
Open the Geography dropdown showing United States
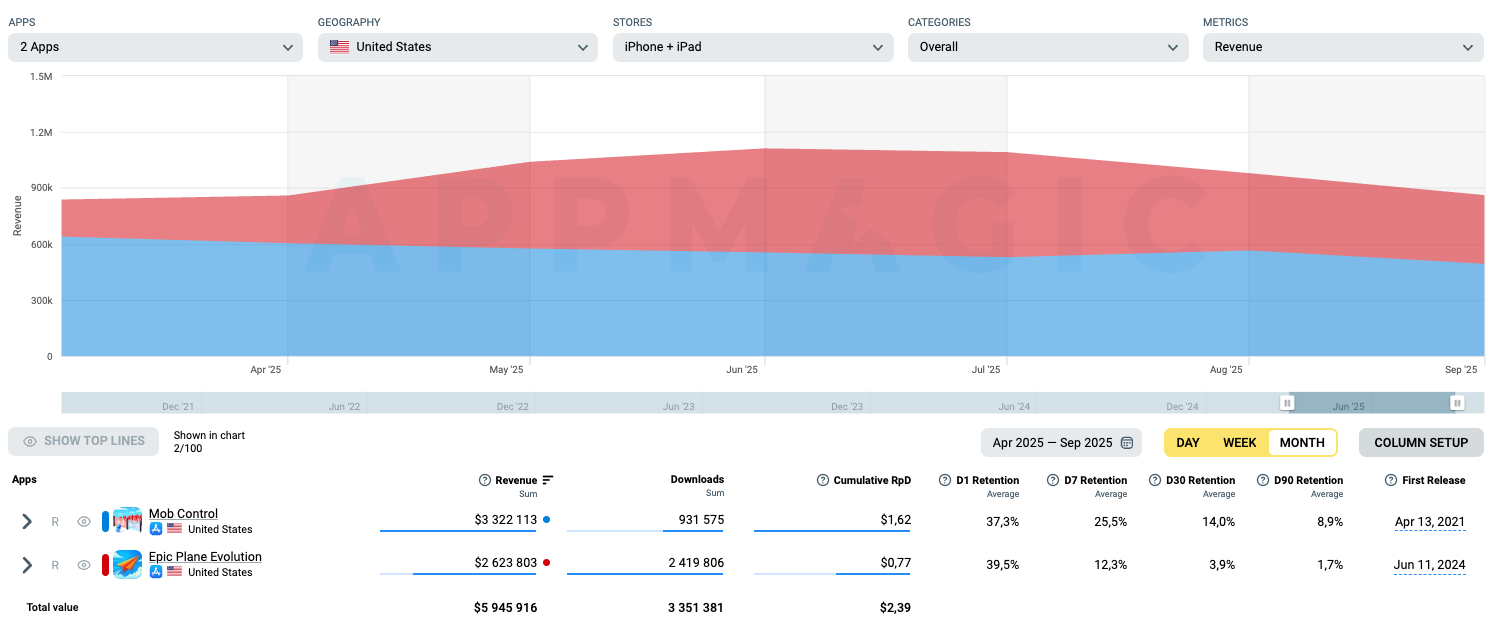[x=457, y=47]
